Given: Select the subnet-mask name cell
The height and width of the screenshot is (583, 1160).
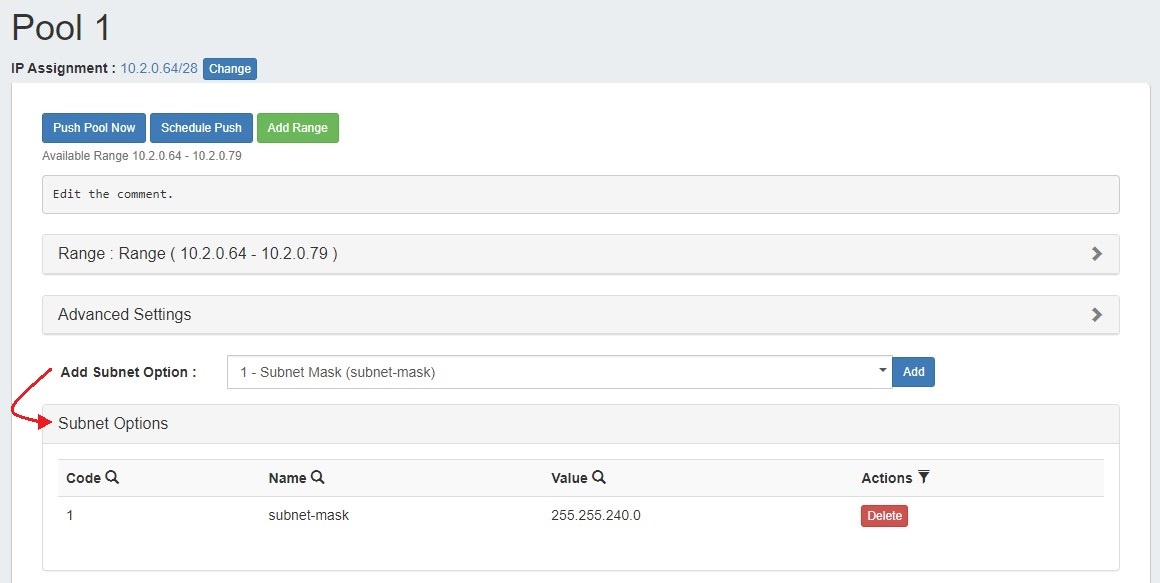Looking at the screenshot, I should click(308, 516).
